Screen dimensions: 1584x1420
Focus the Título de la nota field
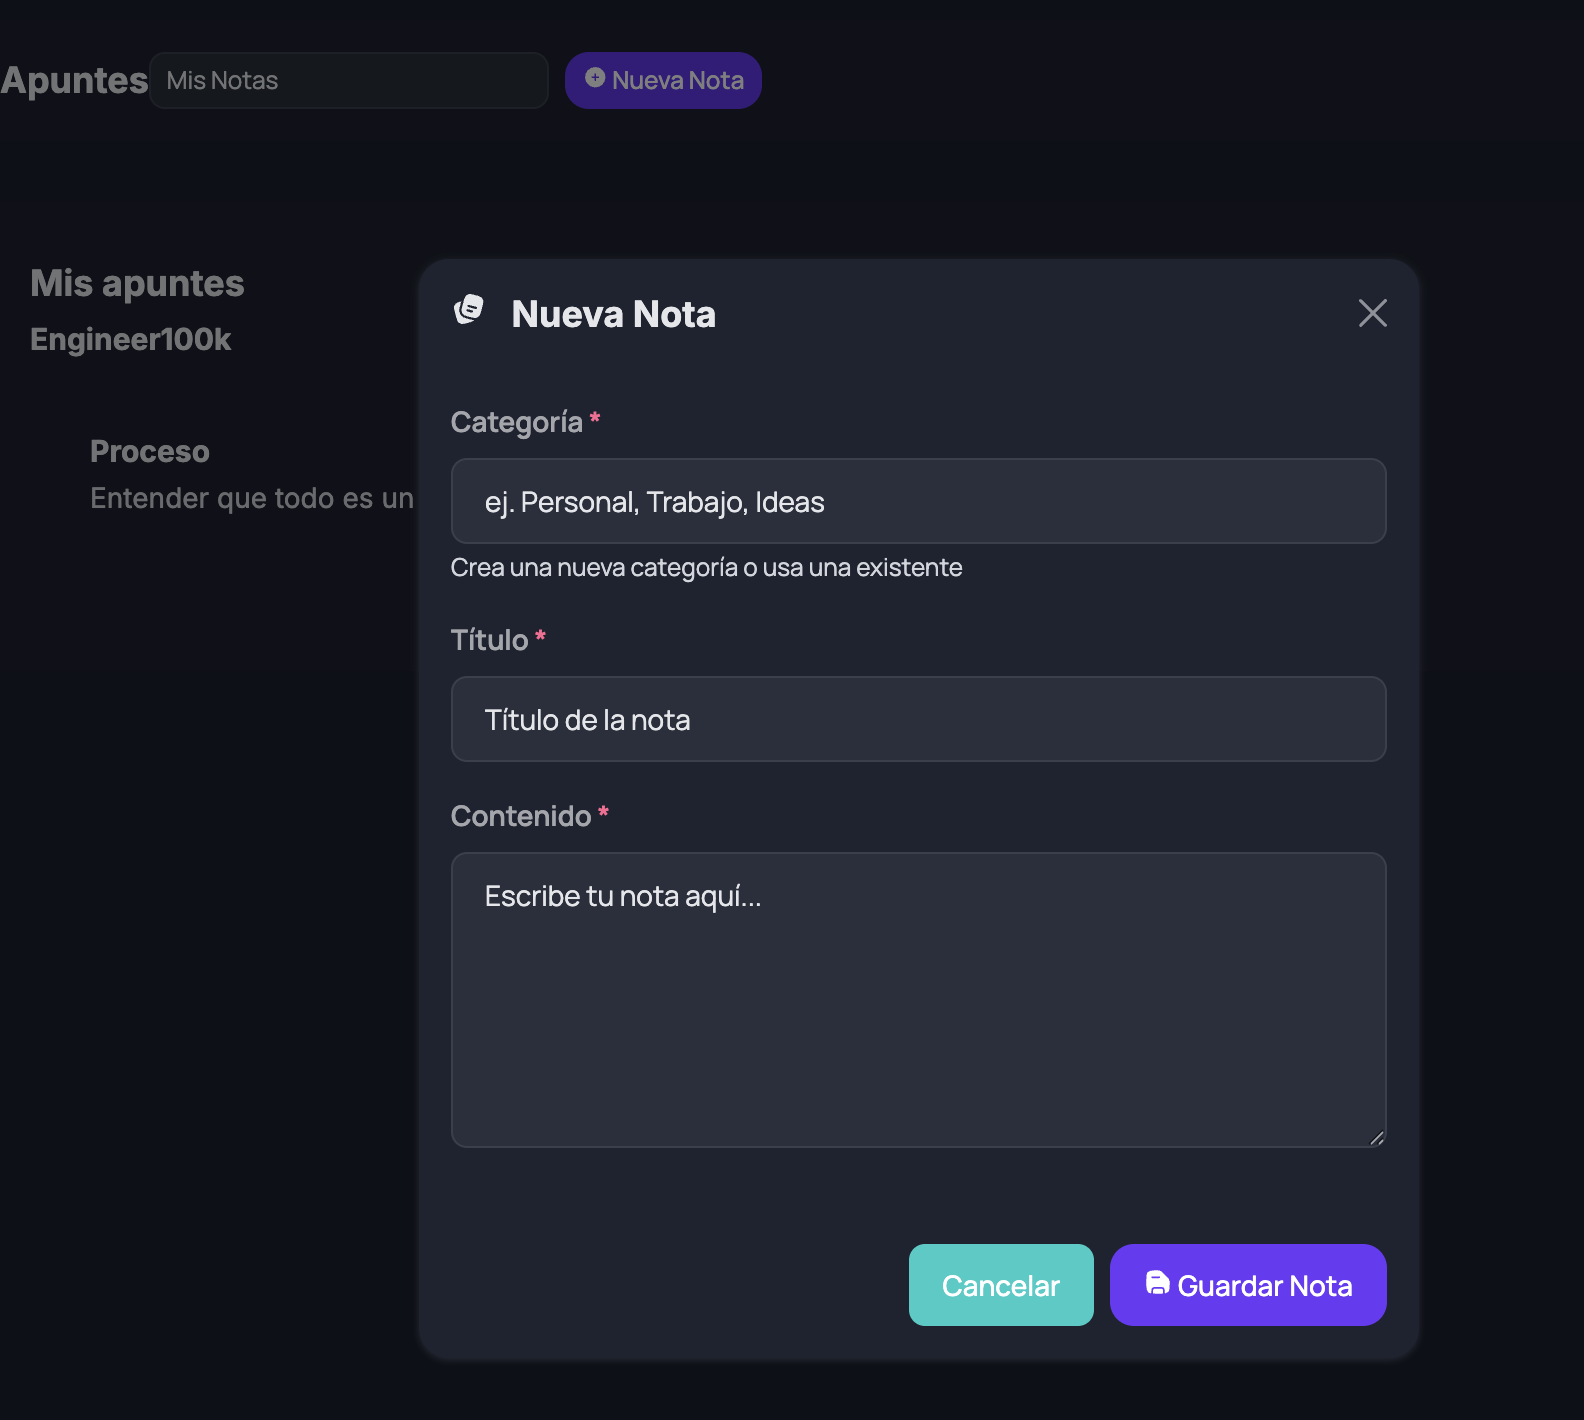pos(917,719)
